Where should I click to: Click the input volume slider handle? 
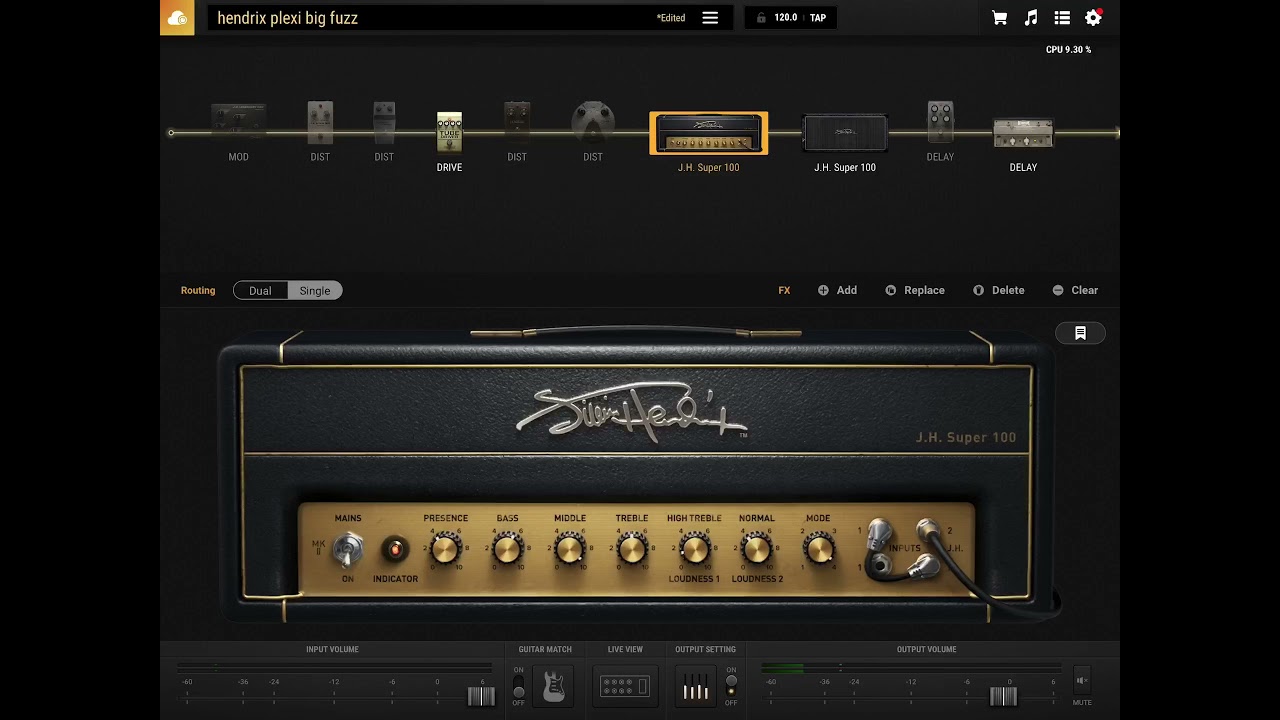pyautogui.click(x=481, y=696)
